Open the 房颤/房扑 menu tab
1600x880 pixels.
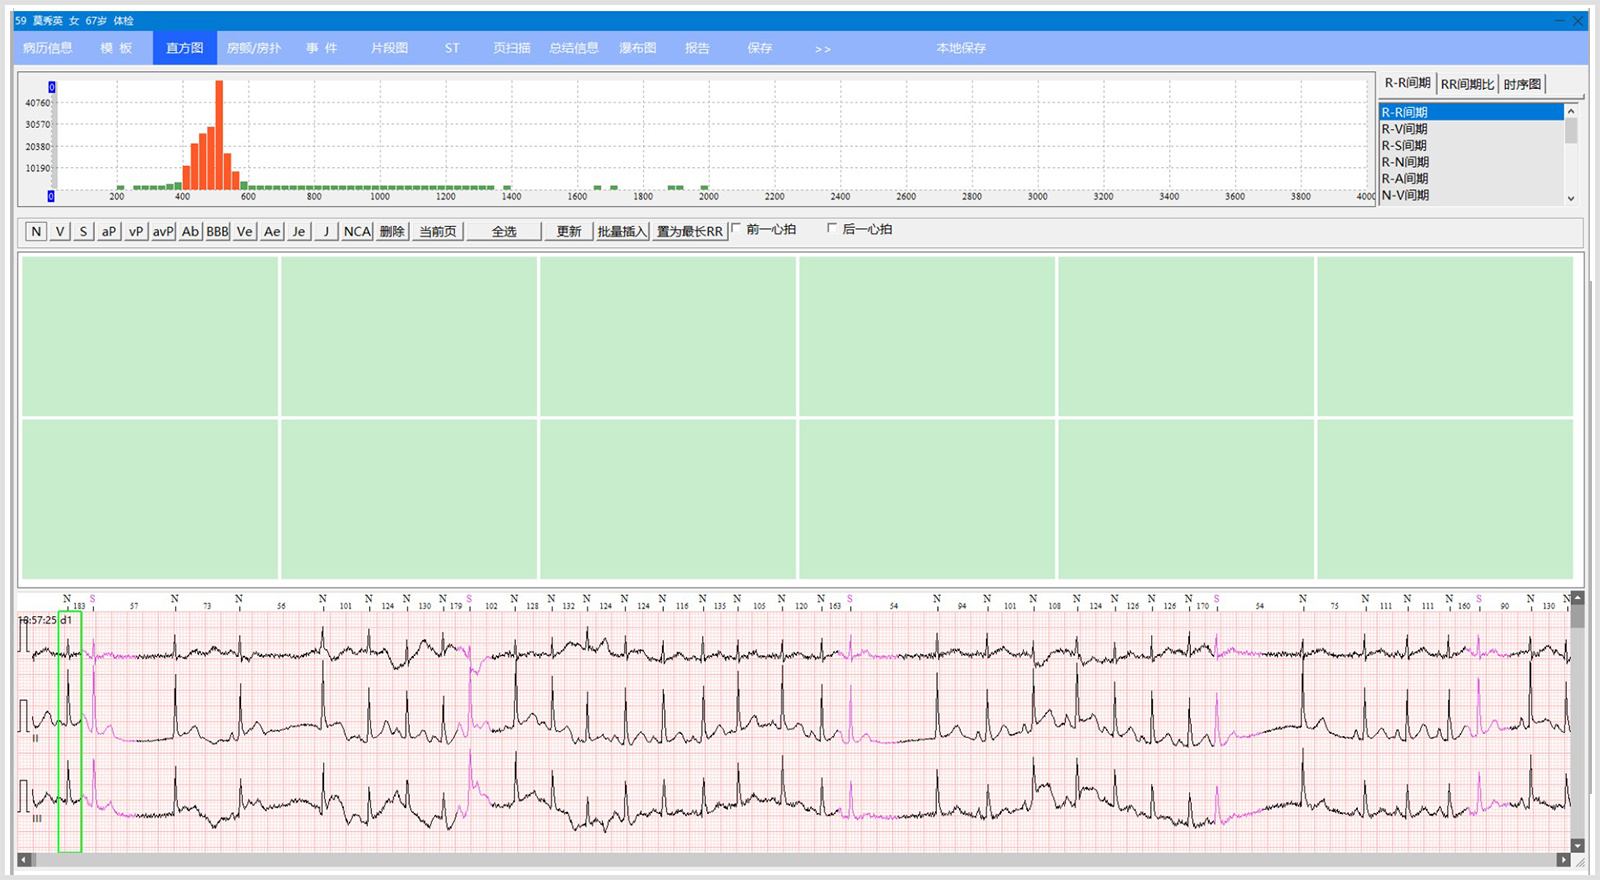(x=254, y=48)
